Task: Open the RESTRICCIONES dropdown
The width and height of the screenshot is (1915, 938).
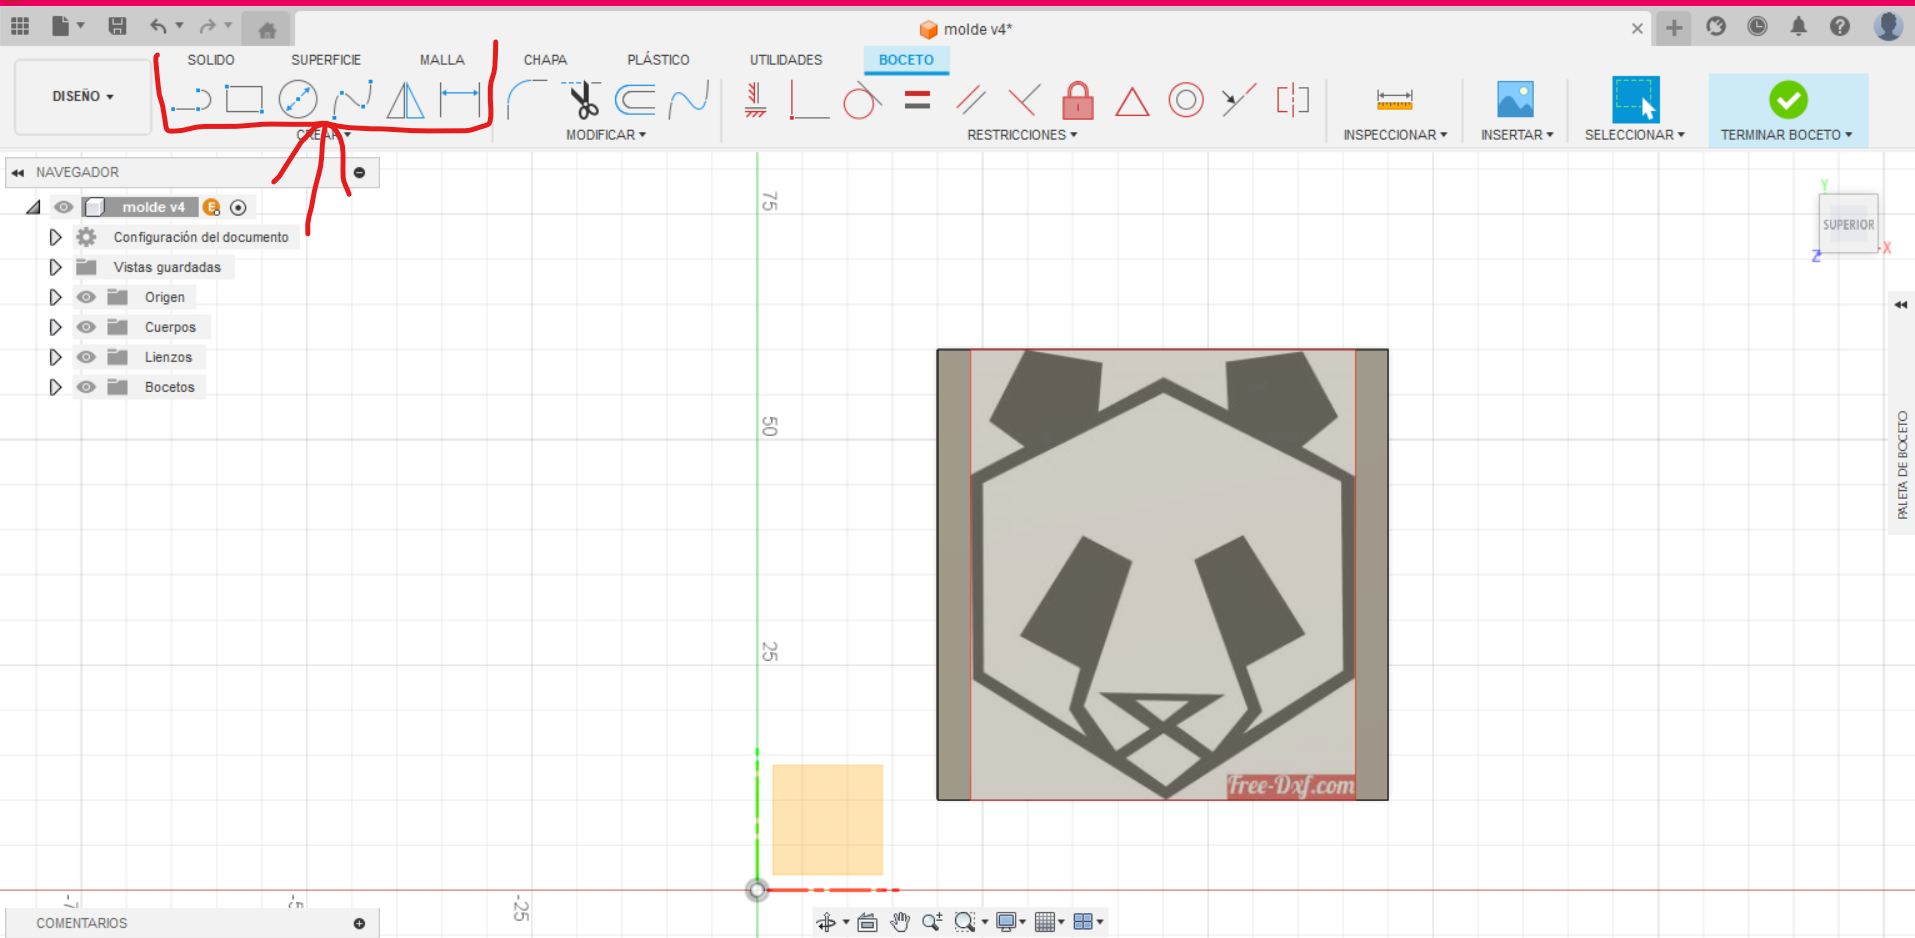Action: pyautogui.click(x=1021, y=134)
